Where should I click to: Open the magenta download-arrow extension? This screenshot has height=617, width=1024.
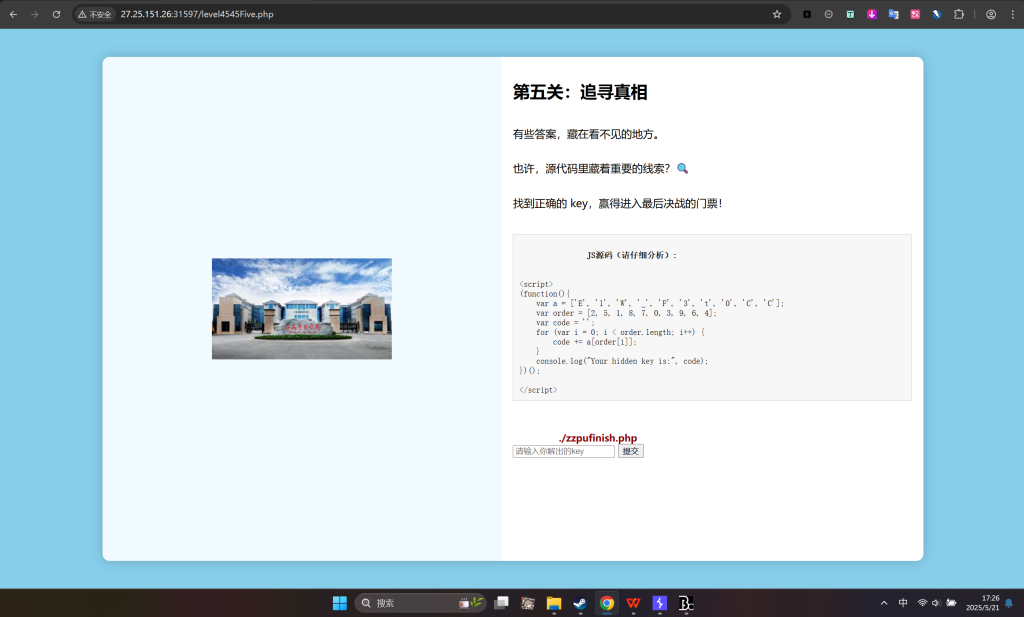872,14
